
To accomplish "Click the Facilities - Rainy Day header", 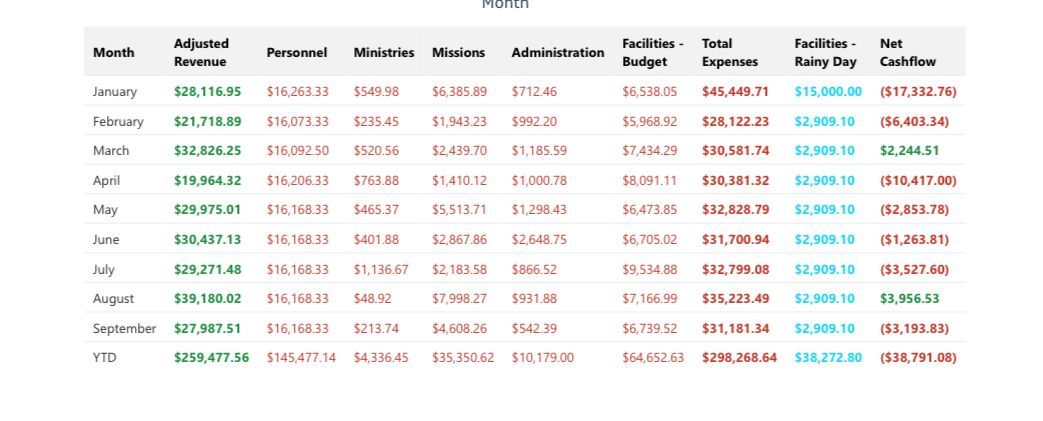I will pyautogui.click(x=825, y=52).
